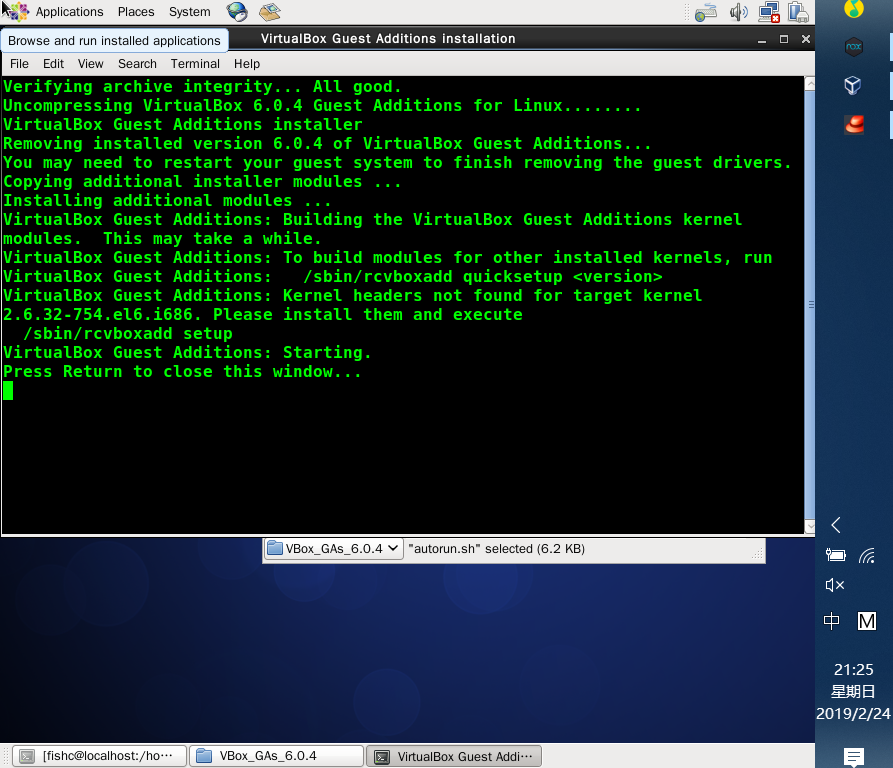
Task: Open the VBox_GAs_6.0.4 location dropdown
Action: [x=334, y=549]
